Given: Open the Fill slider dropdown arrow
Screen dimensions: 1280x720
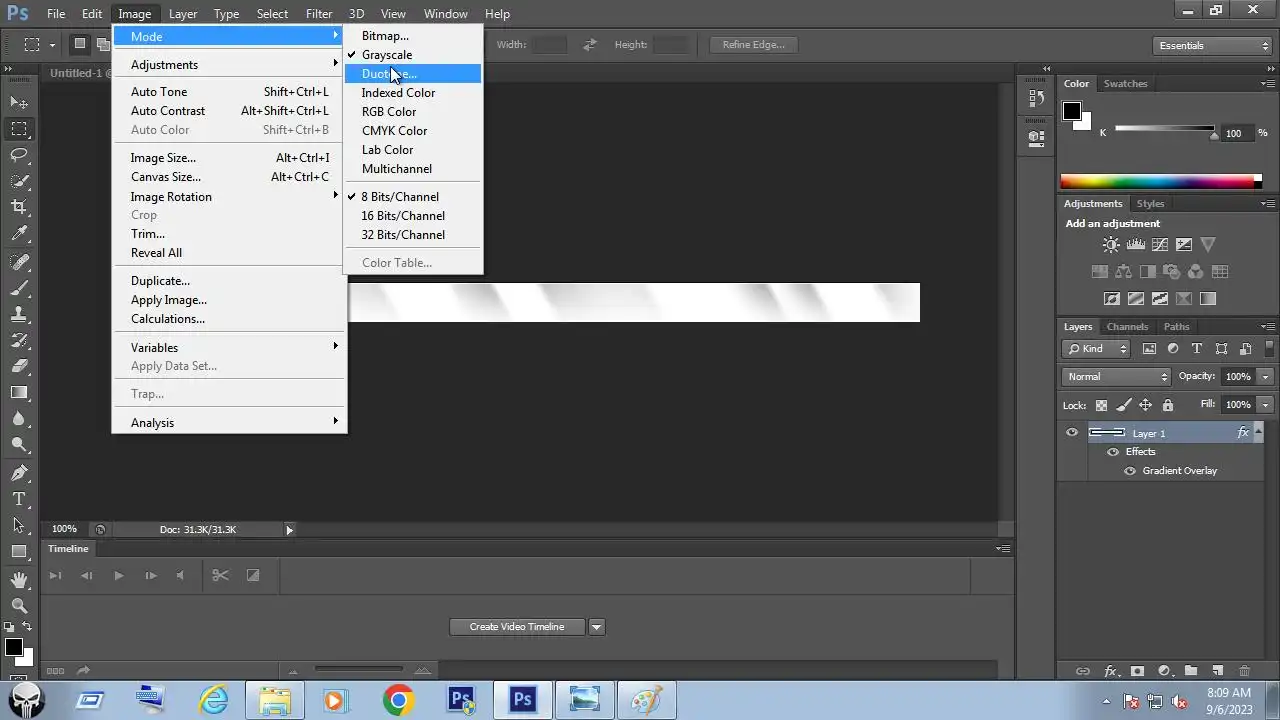Looking at the screenshot, I should coord(1265,405).
